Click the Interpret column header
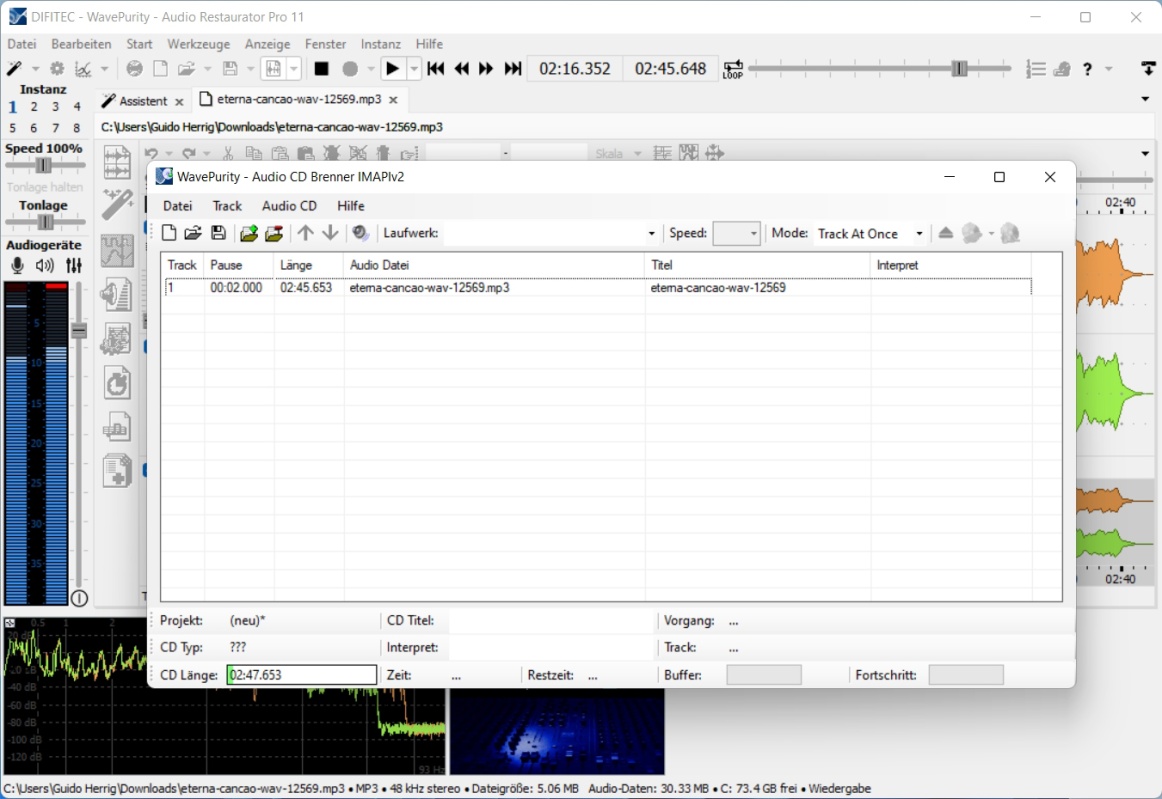Screen dimensions: 1162x799 (951, 265)
